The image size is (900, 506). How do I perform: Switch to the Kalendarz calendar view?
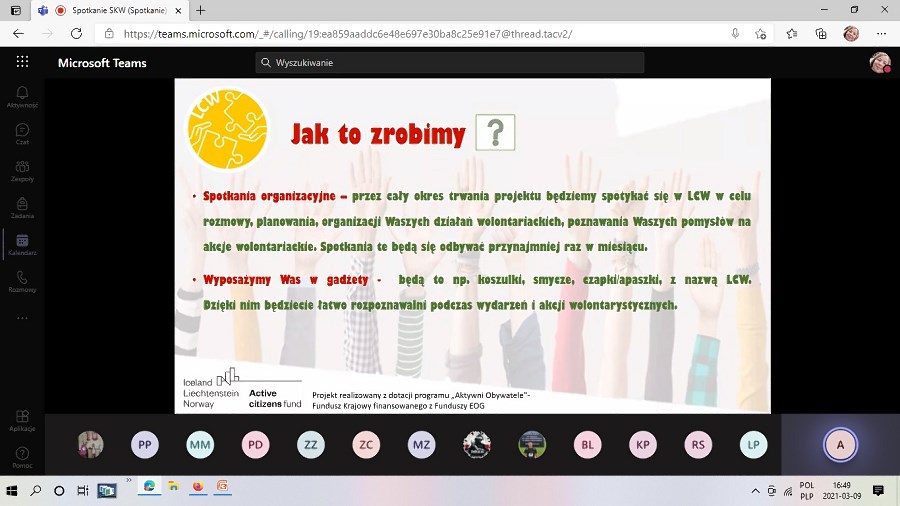click(22, 244)
